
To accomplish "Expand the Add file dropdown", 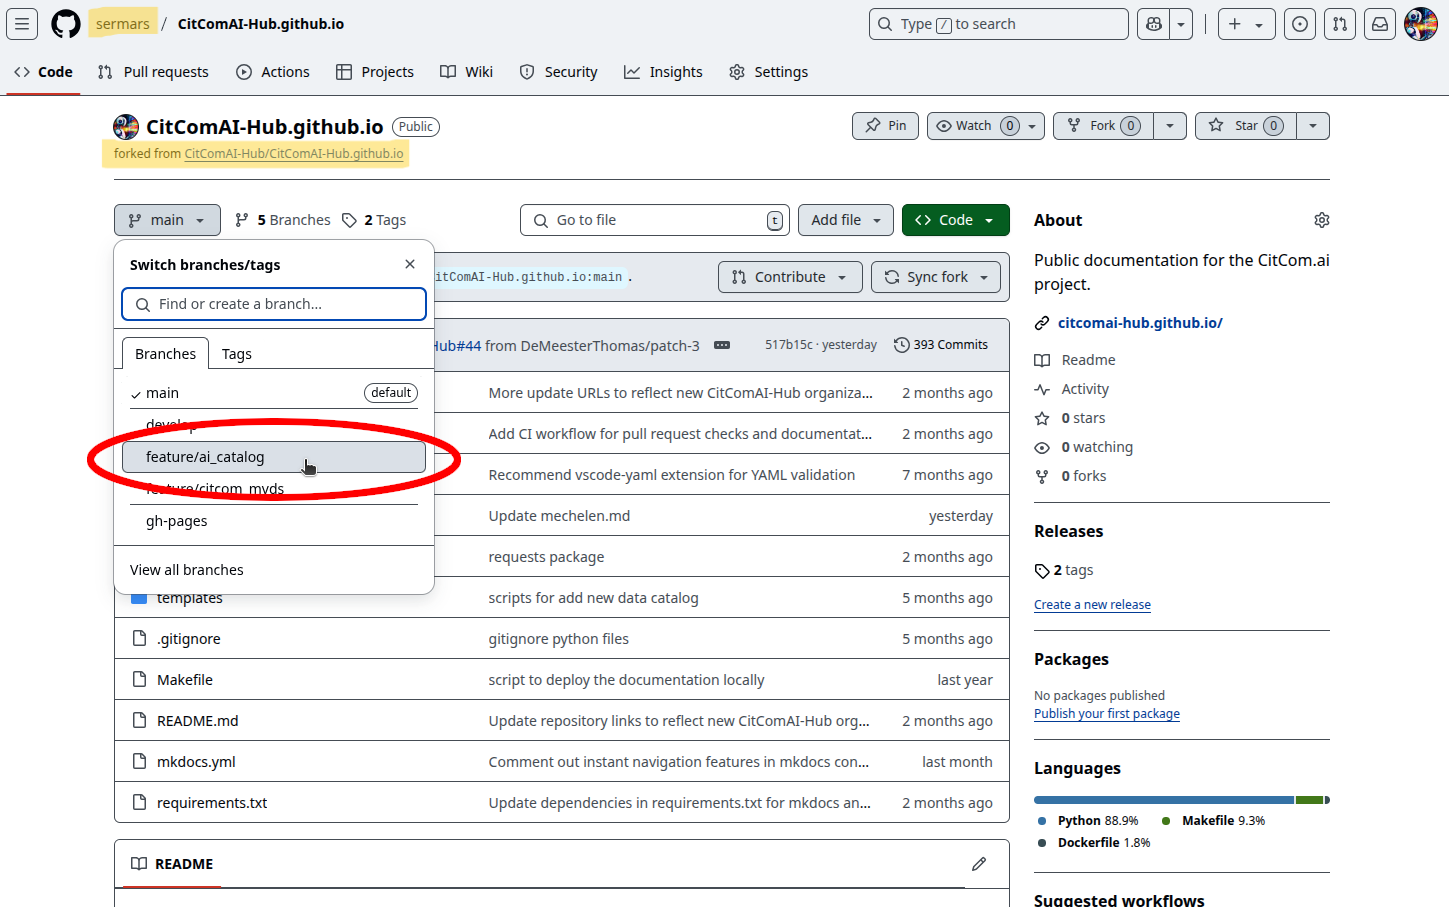I will pos(846,220).
